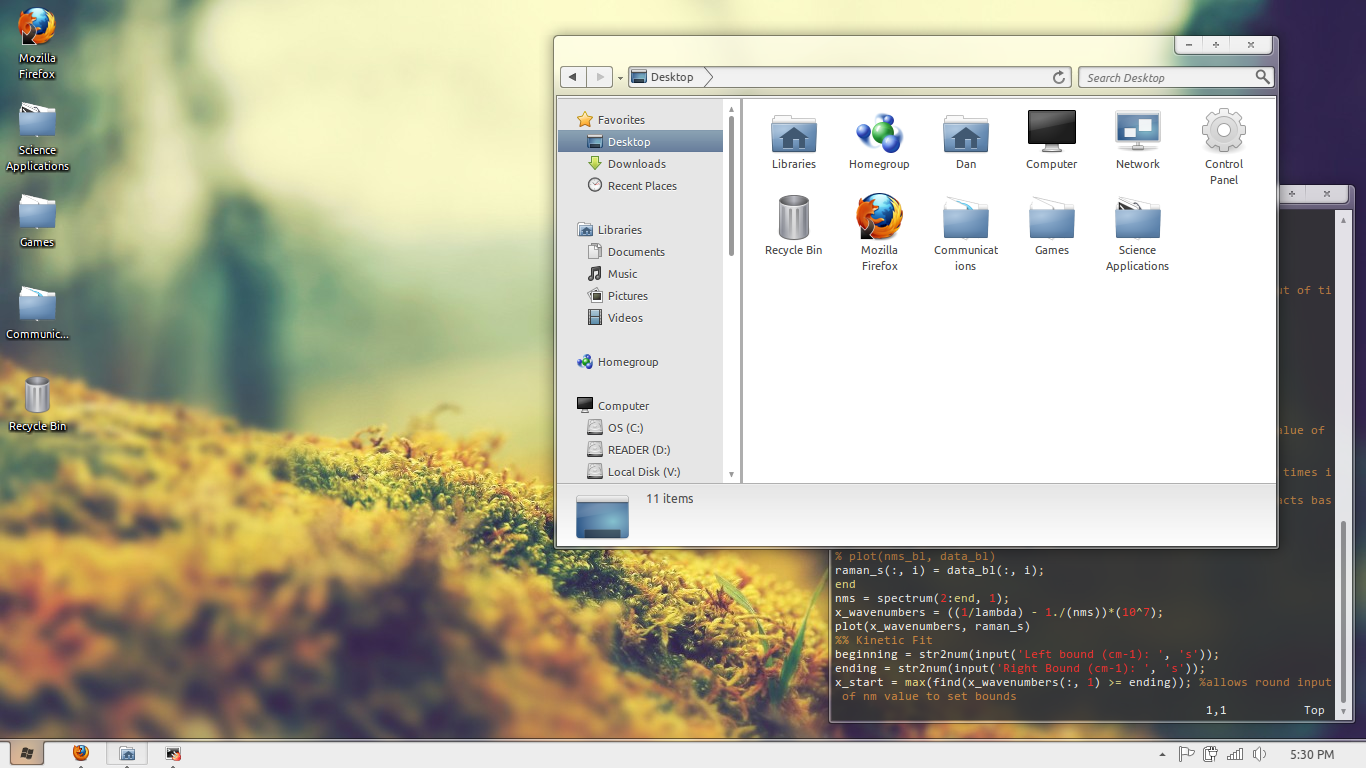
Task: Open Recycle Bin in Explorer window
Action: (793, 220)
